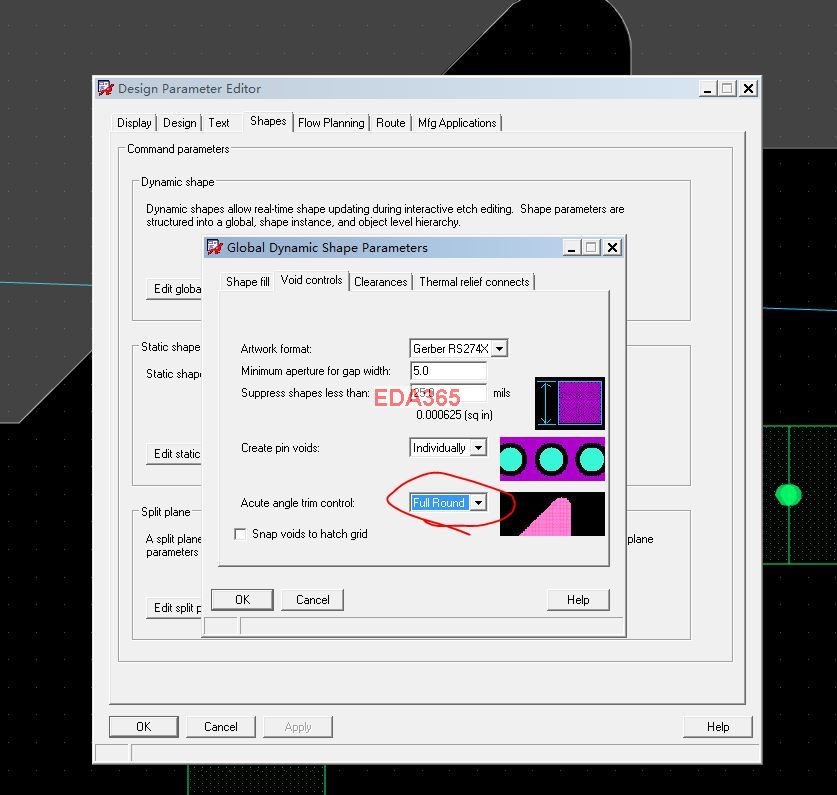Screen dimensions: 837x795
Task: Click Cancel in Global Dynamic Shape Parameters
Action: point(312,600)
